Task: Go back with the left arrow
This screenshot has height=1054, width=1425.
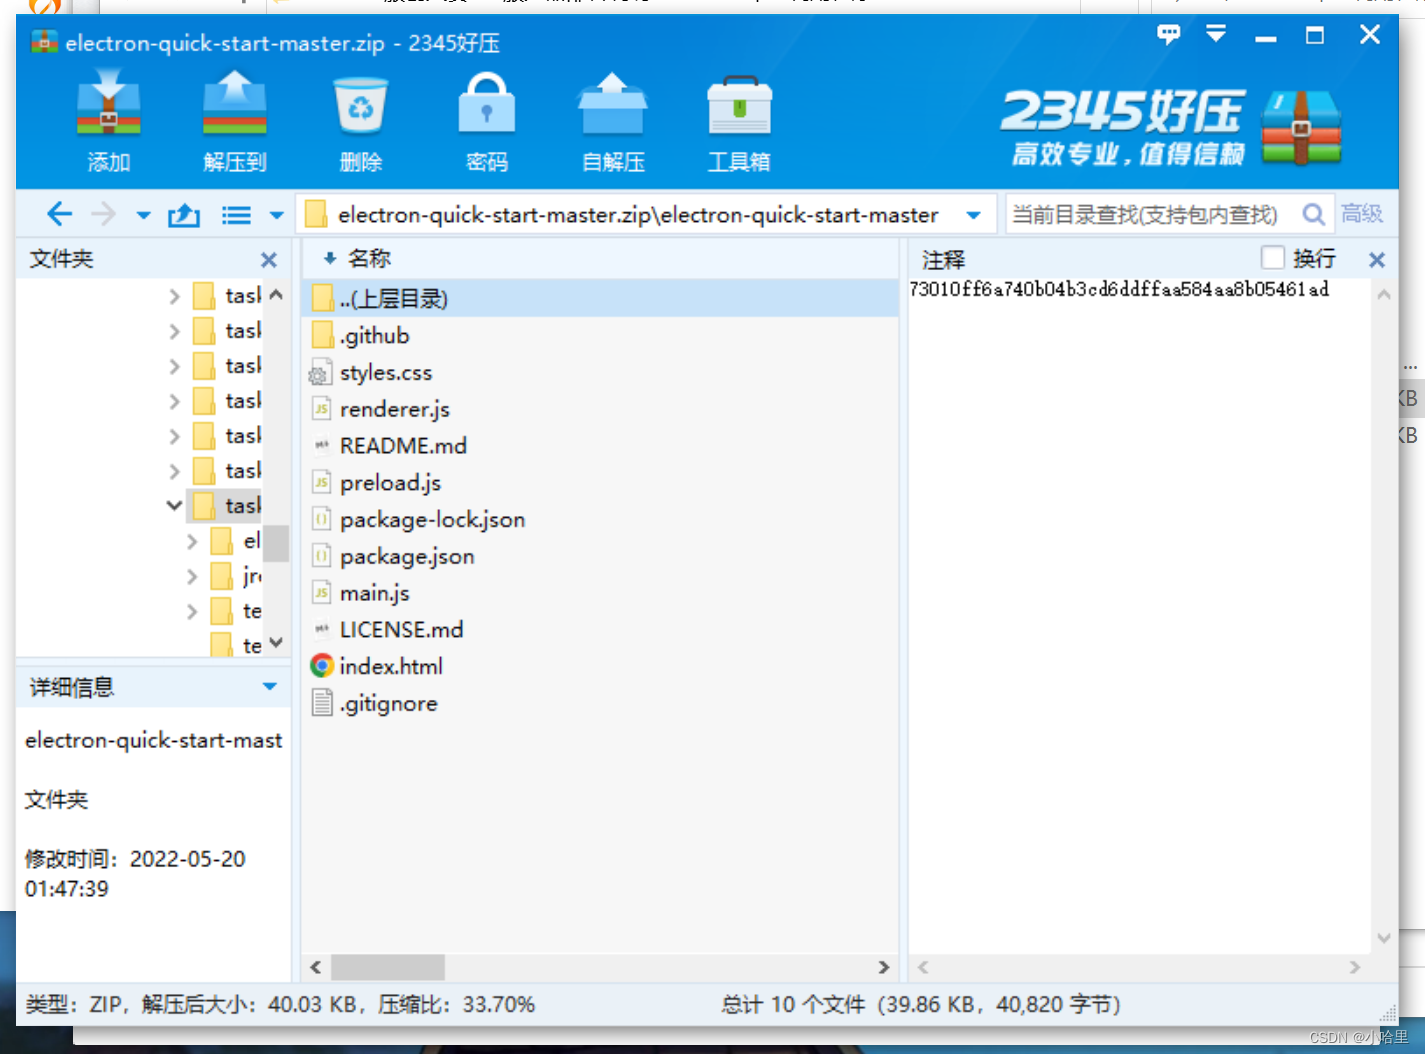Action: [x=59, y=214]
